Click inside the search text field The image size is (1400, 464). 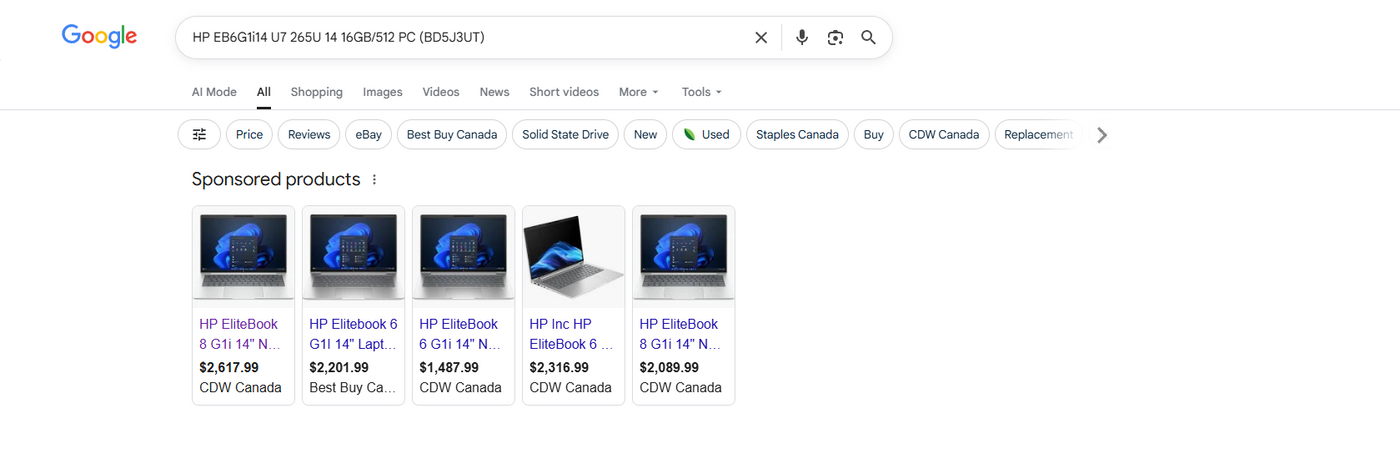(x=460, y=38)
